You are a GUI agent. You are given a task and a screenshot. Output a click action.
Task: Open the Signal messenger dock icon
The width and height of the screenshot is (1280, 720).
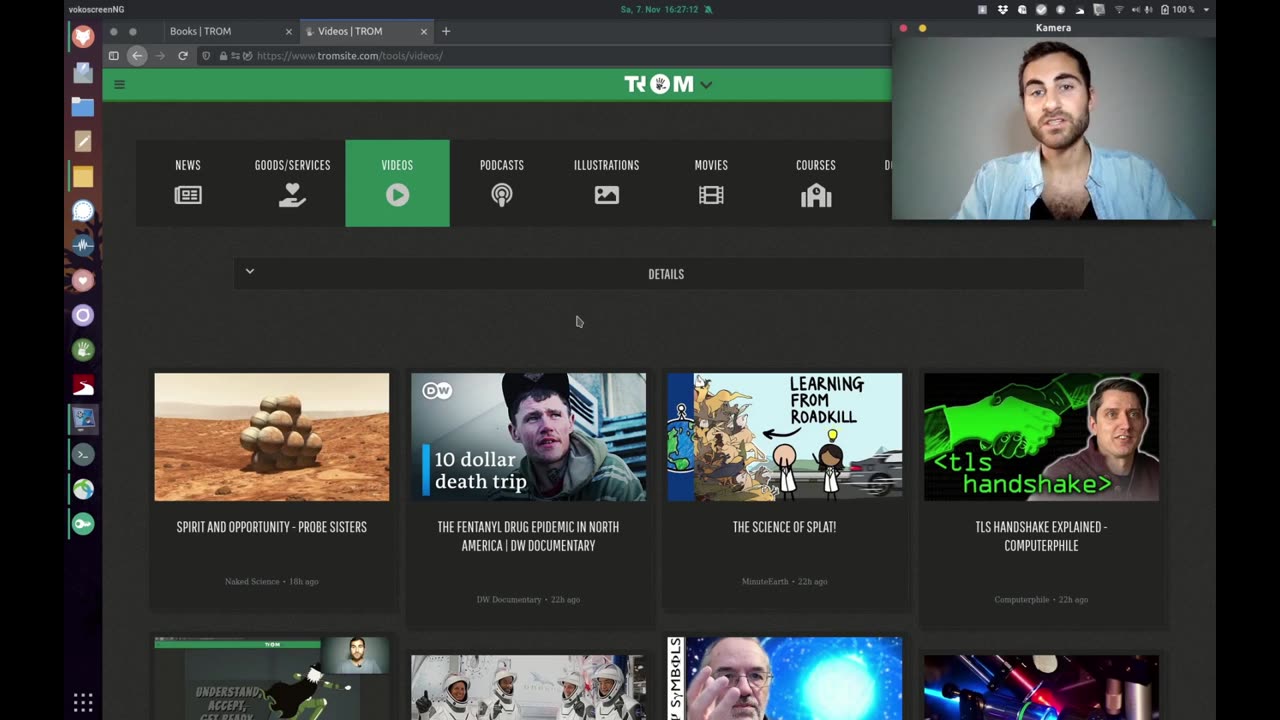pos(83,211)
